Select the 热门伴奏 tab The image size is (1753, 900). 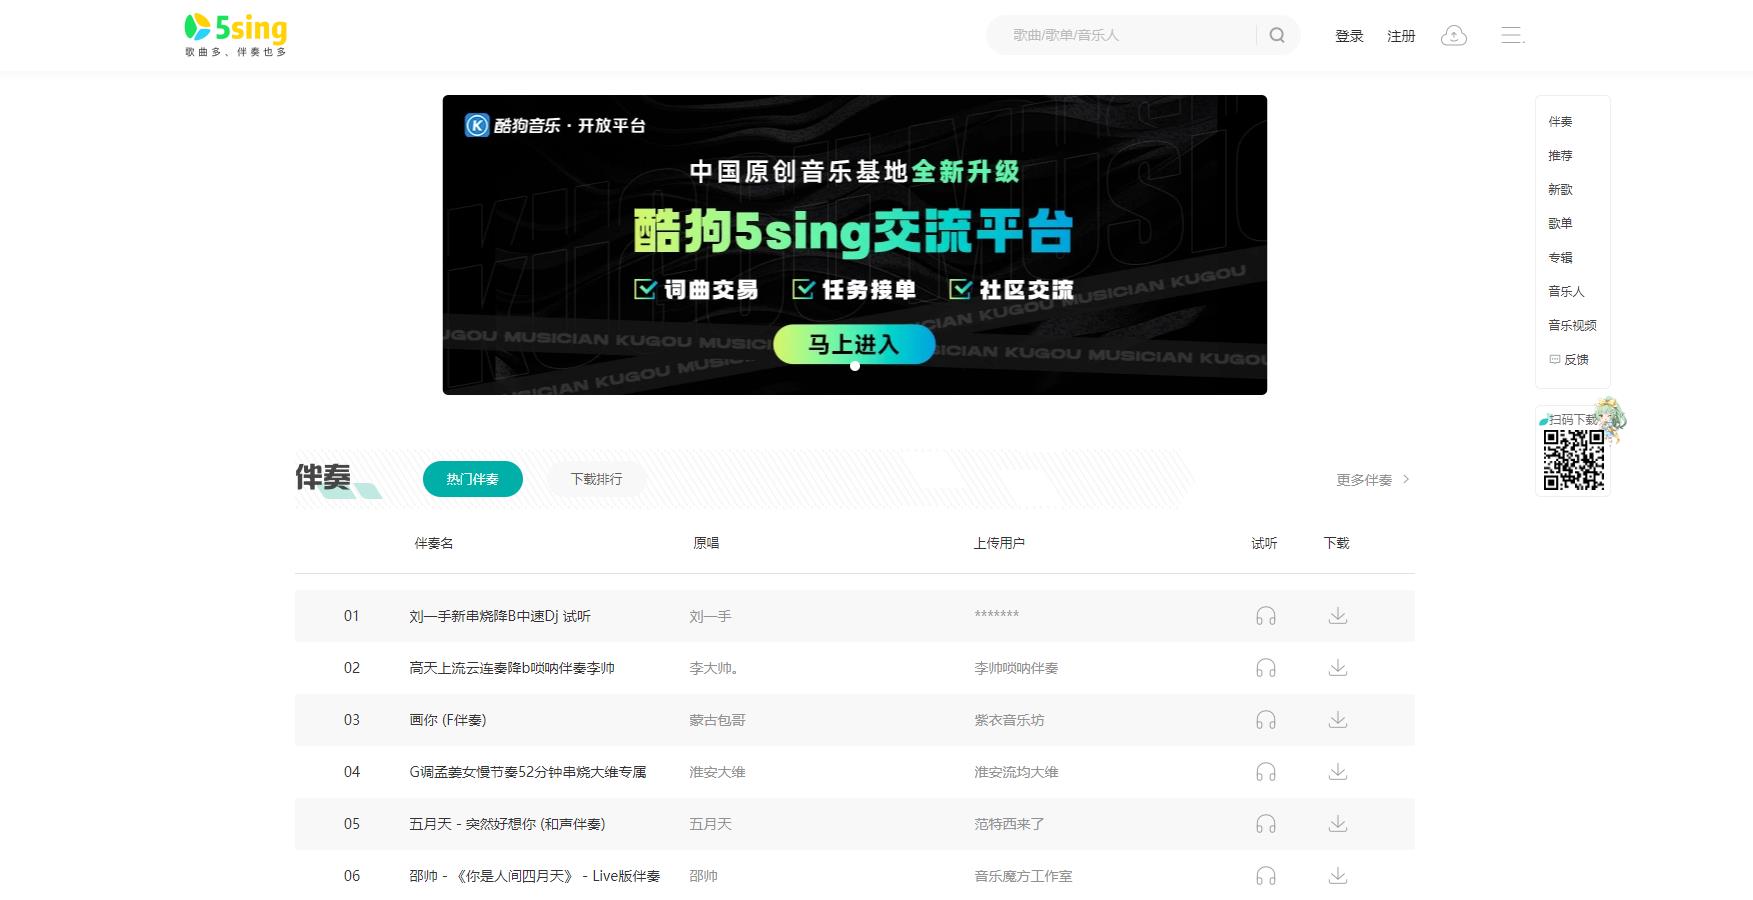(x=473, y=479)
